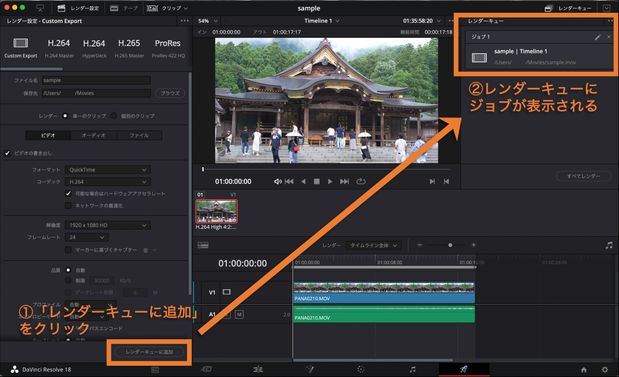Open the 1920 x 1080 HD resolution dropdown

(107, 225)
